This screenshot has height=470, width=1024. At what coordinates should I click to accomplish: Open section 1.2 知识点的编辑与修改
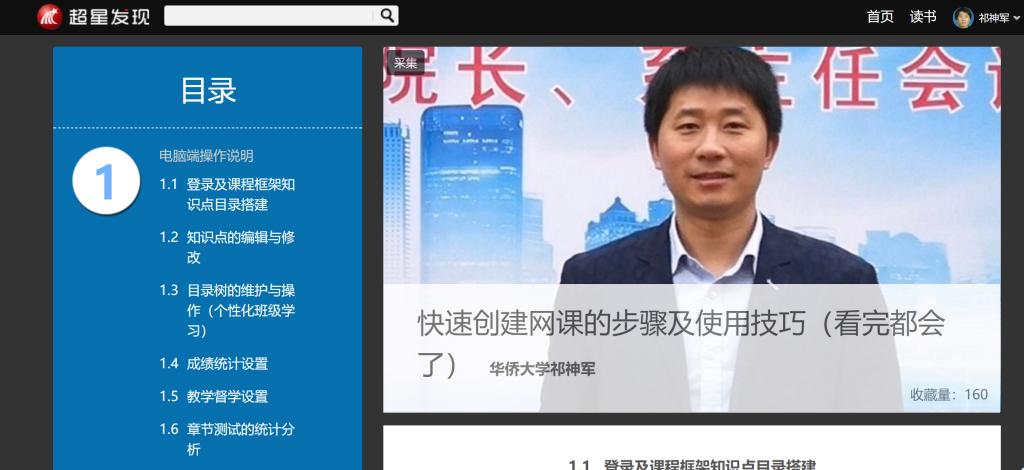[x=240, y=247]
